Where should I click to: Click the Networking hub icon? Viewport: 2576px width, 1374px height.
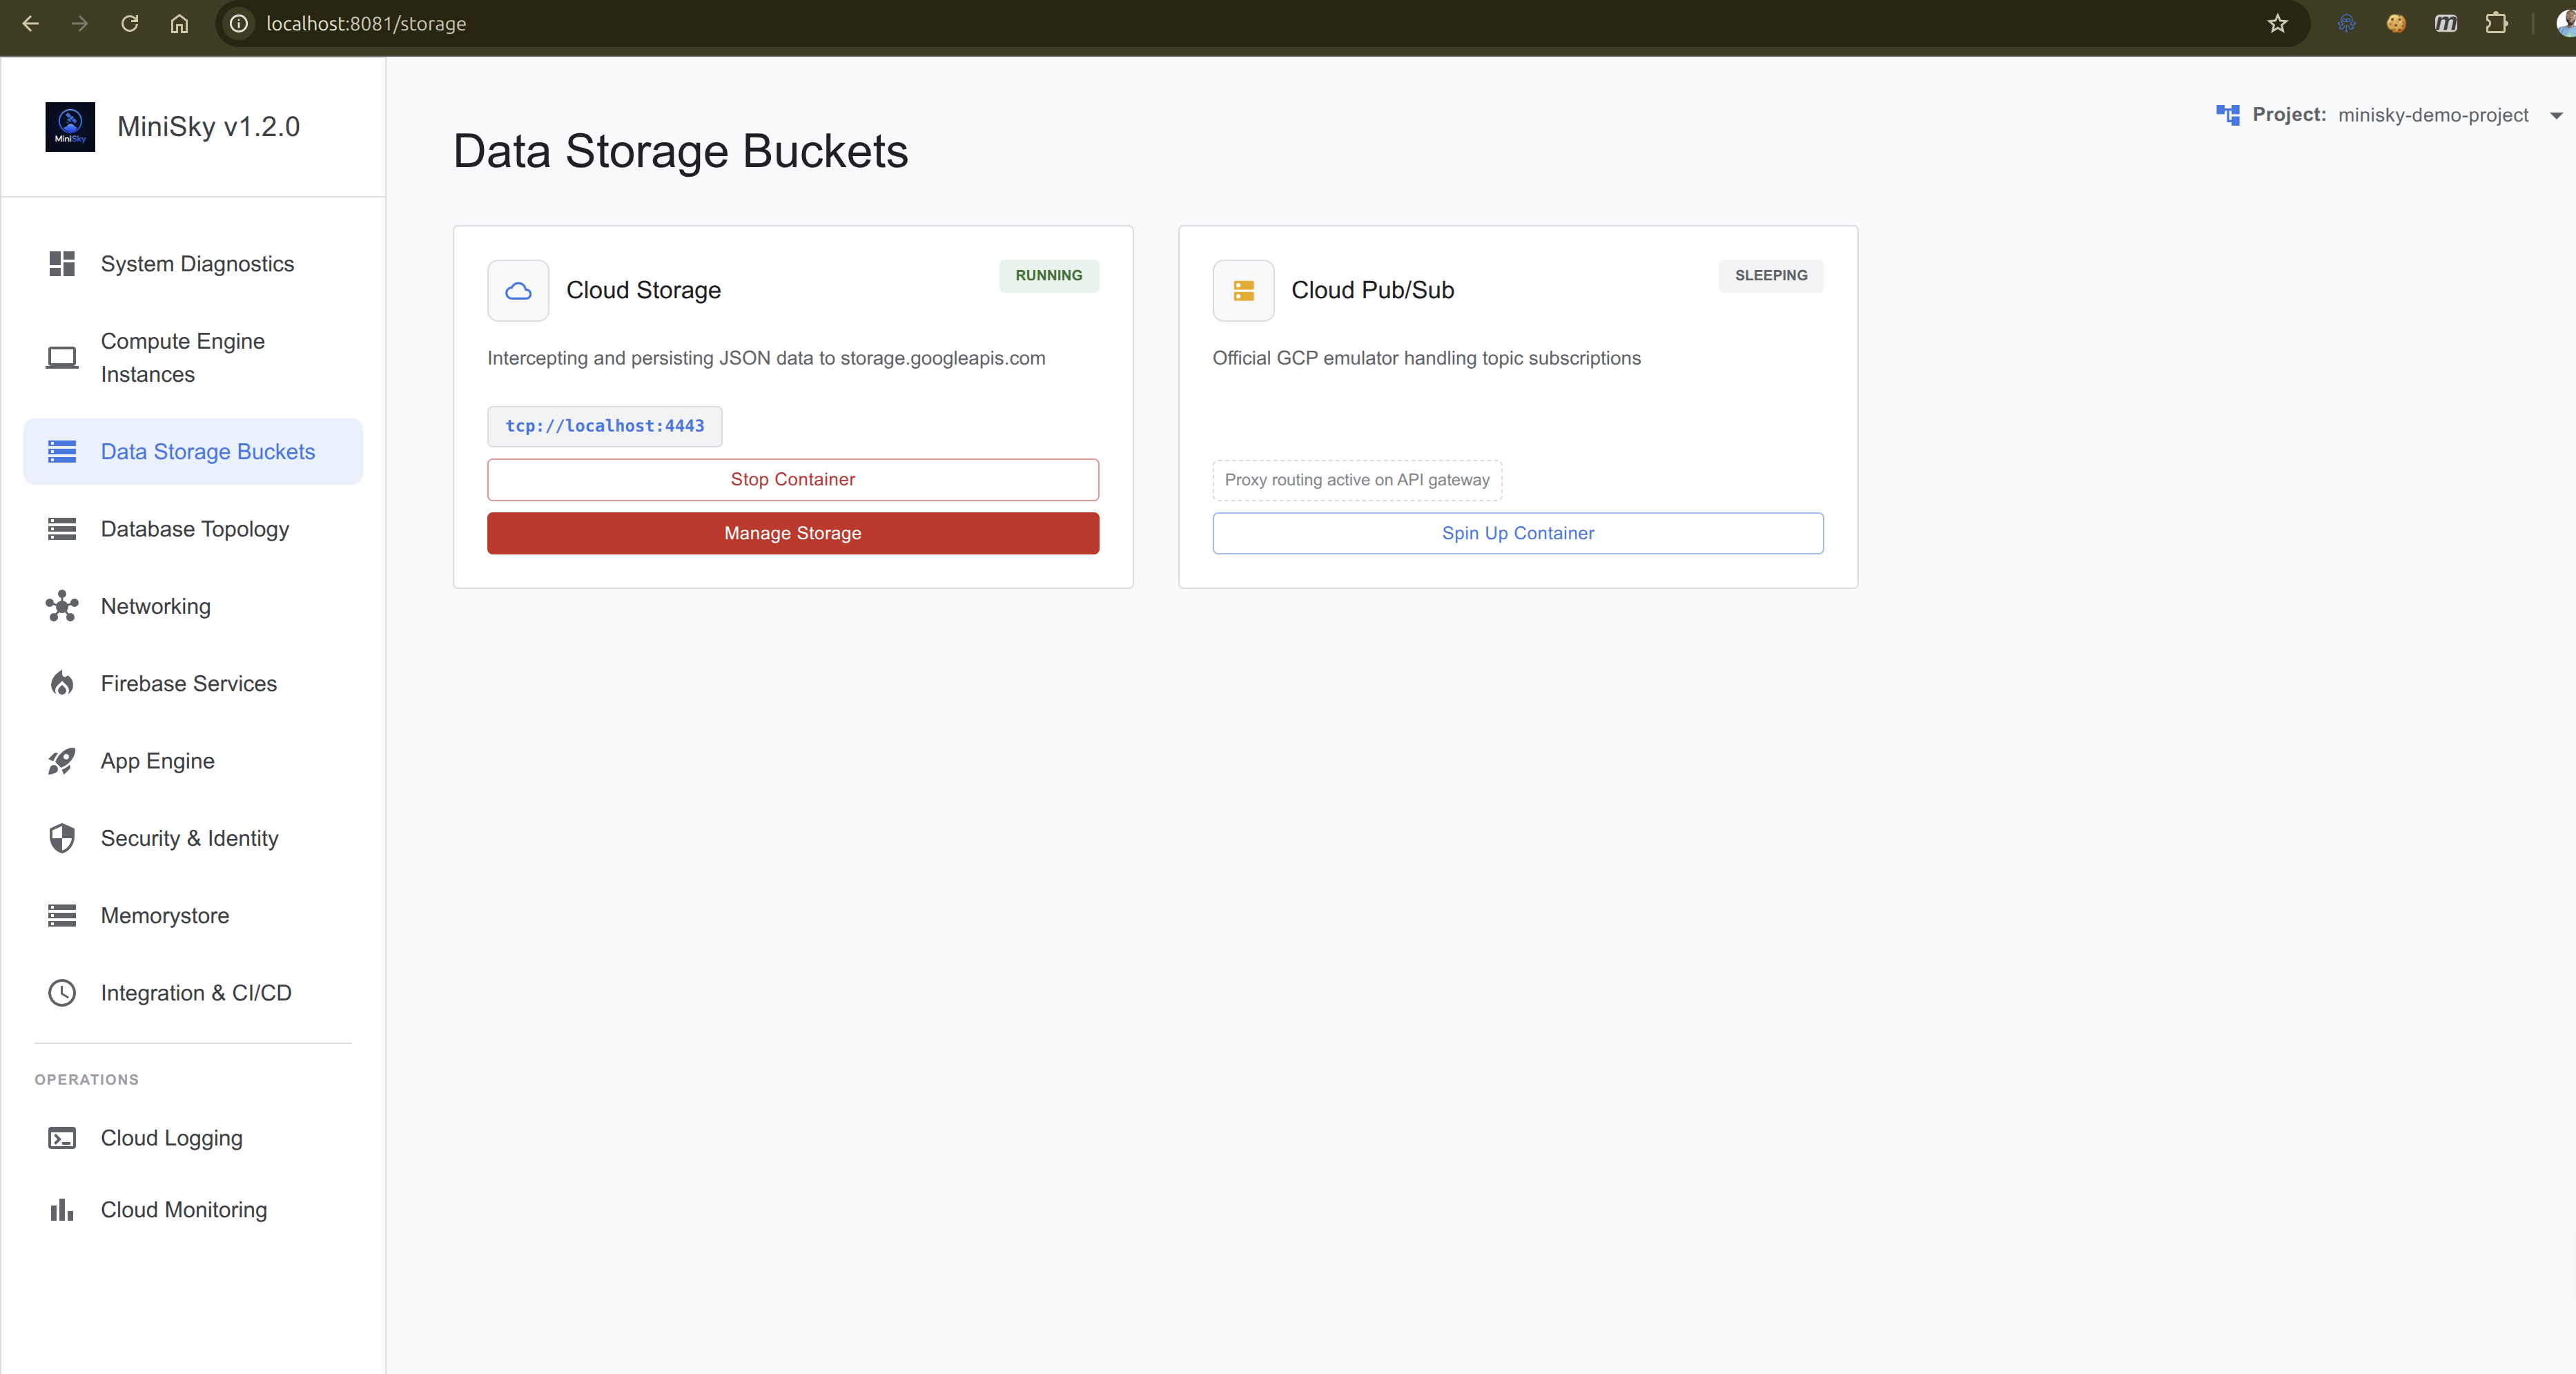point(62,606)
